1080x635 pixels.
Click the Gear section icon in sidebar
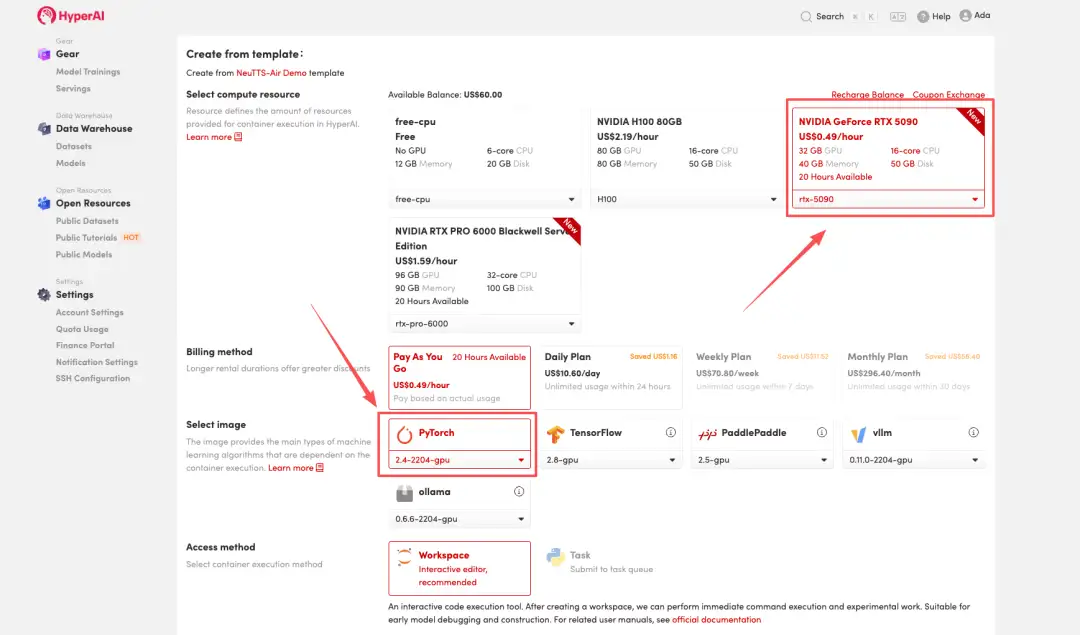click(44, 54)
